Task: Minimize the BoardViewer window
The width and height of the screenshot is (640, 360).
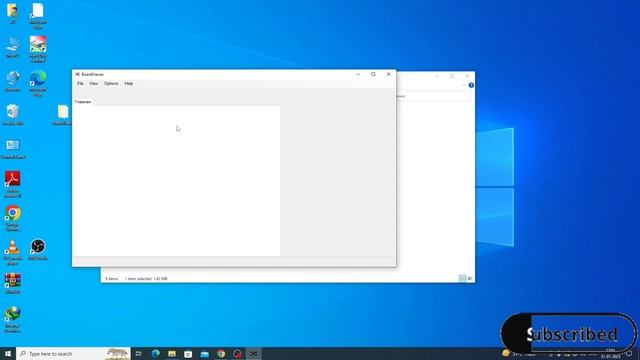Action: [x=358, y=74]
